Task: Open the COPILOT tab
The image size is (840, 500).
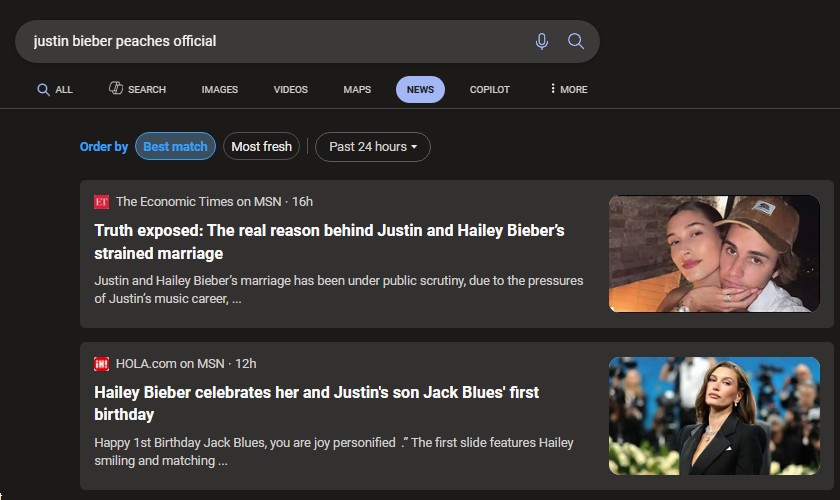Action: pyautogui.click(x=490, y=89)
